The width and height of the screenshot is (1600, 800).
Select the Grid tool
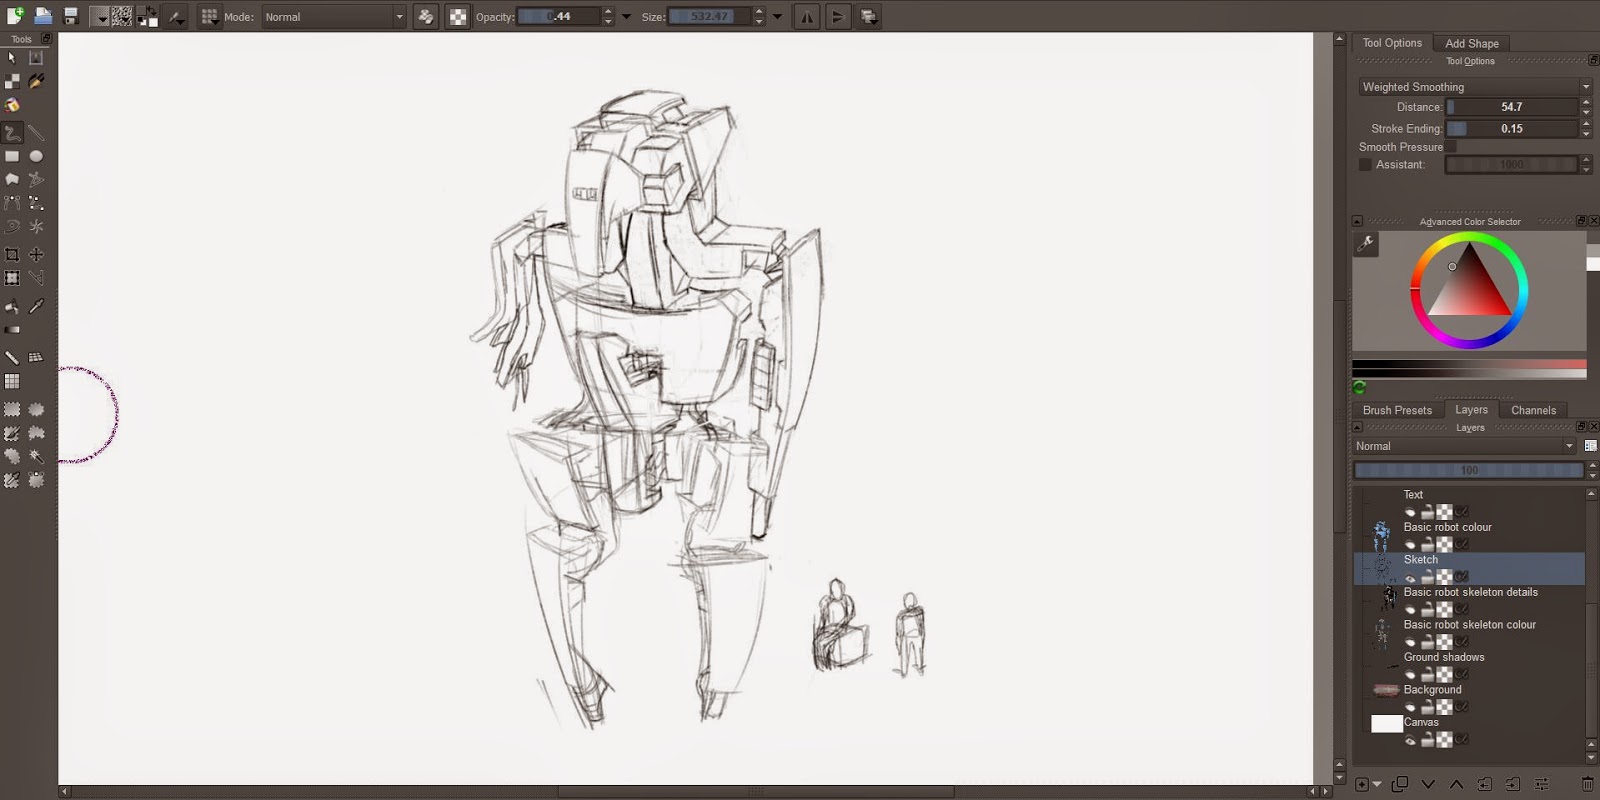tap(12, 381)
